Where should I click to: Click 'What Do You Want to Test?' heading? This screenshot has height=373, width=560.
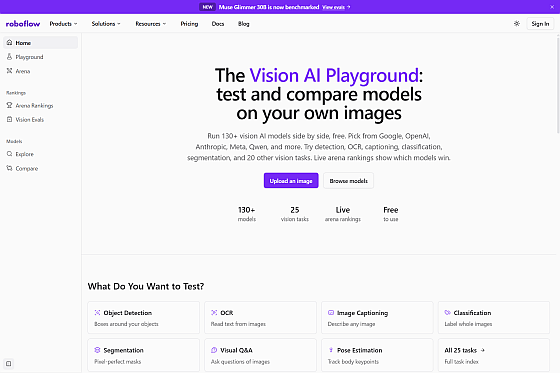coord(146,286)
